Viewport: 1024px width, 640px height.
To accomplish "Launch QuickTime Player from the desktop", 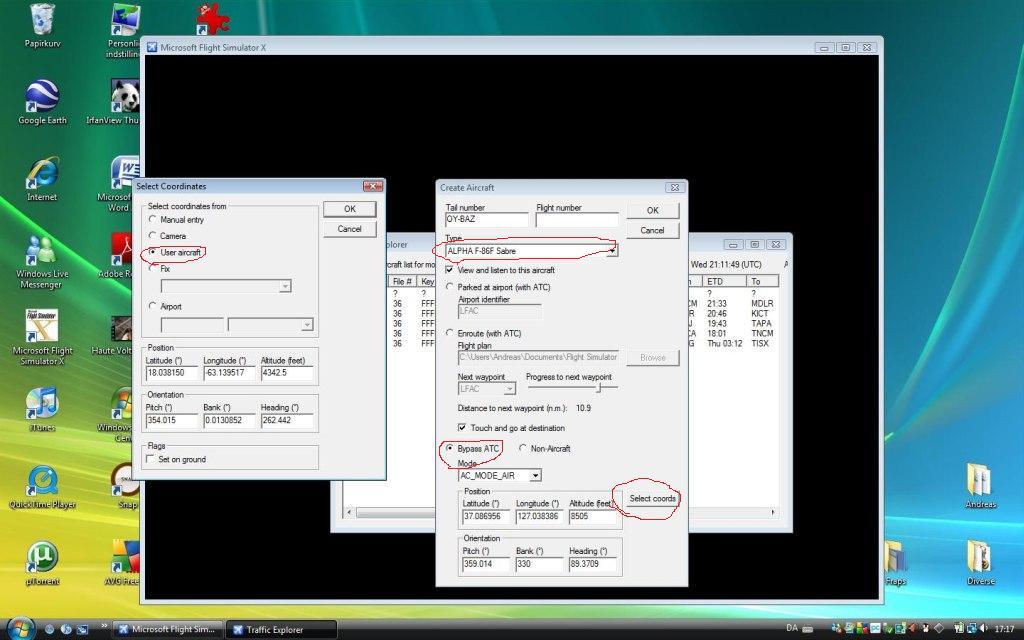I will tap(42, 480).
